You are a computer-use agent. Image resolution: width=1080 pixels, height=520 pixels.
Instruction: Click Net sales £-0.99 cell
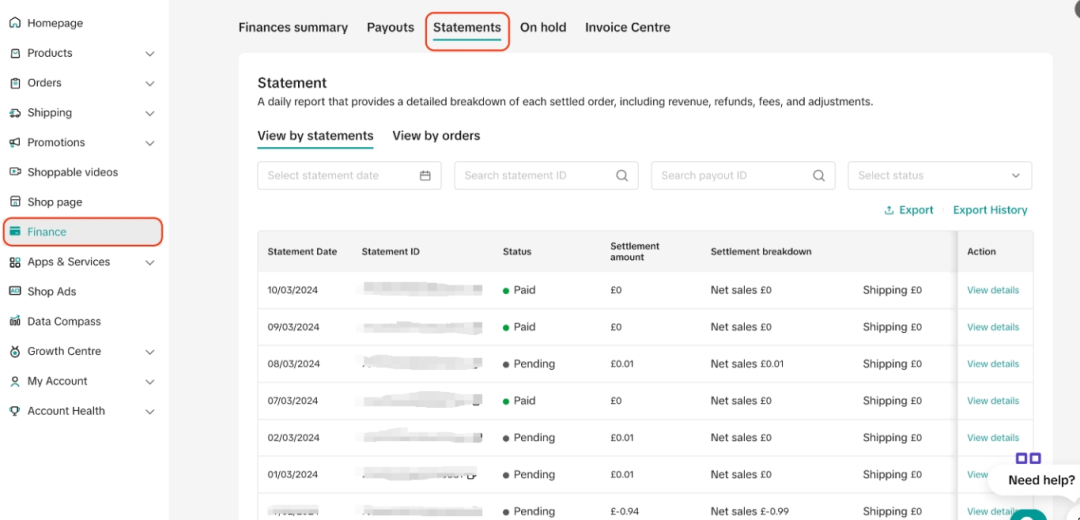pos(750,511)
